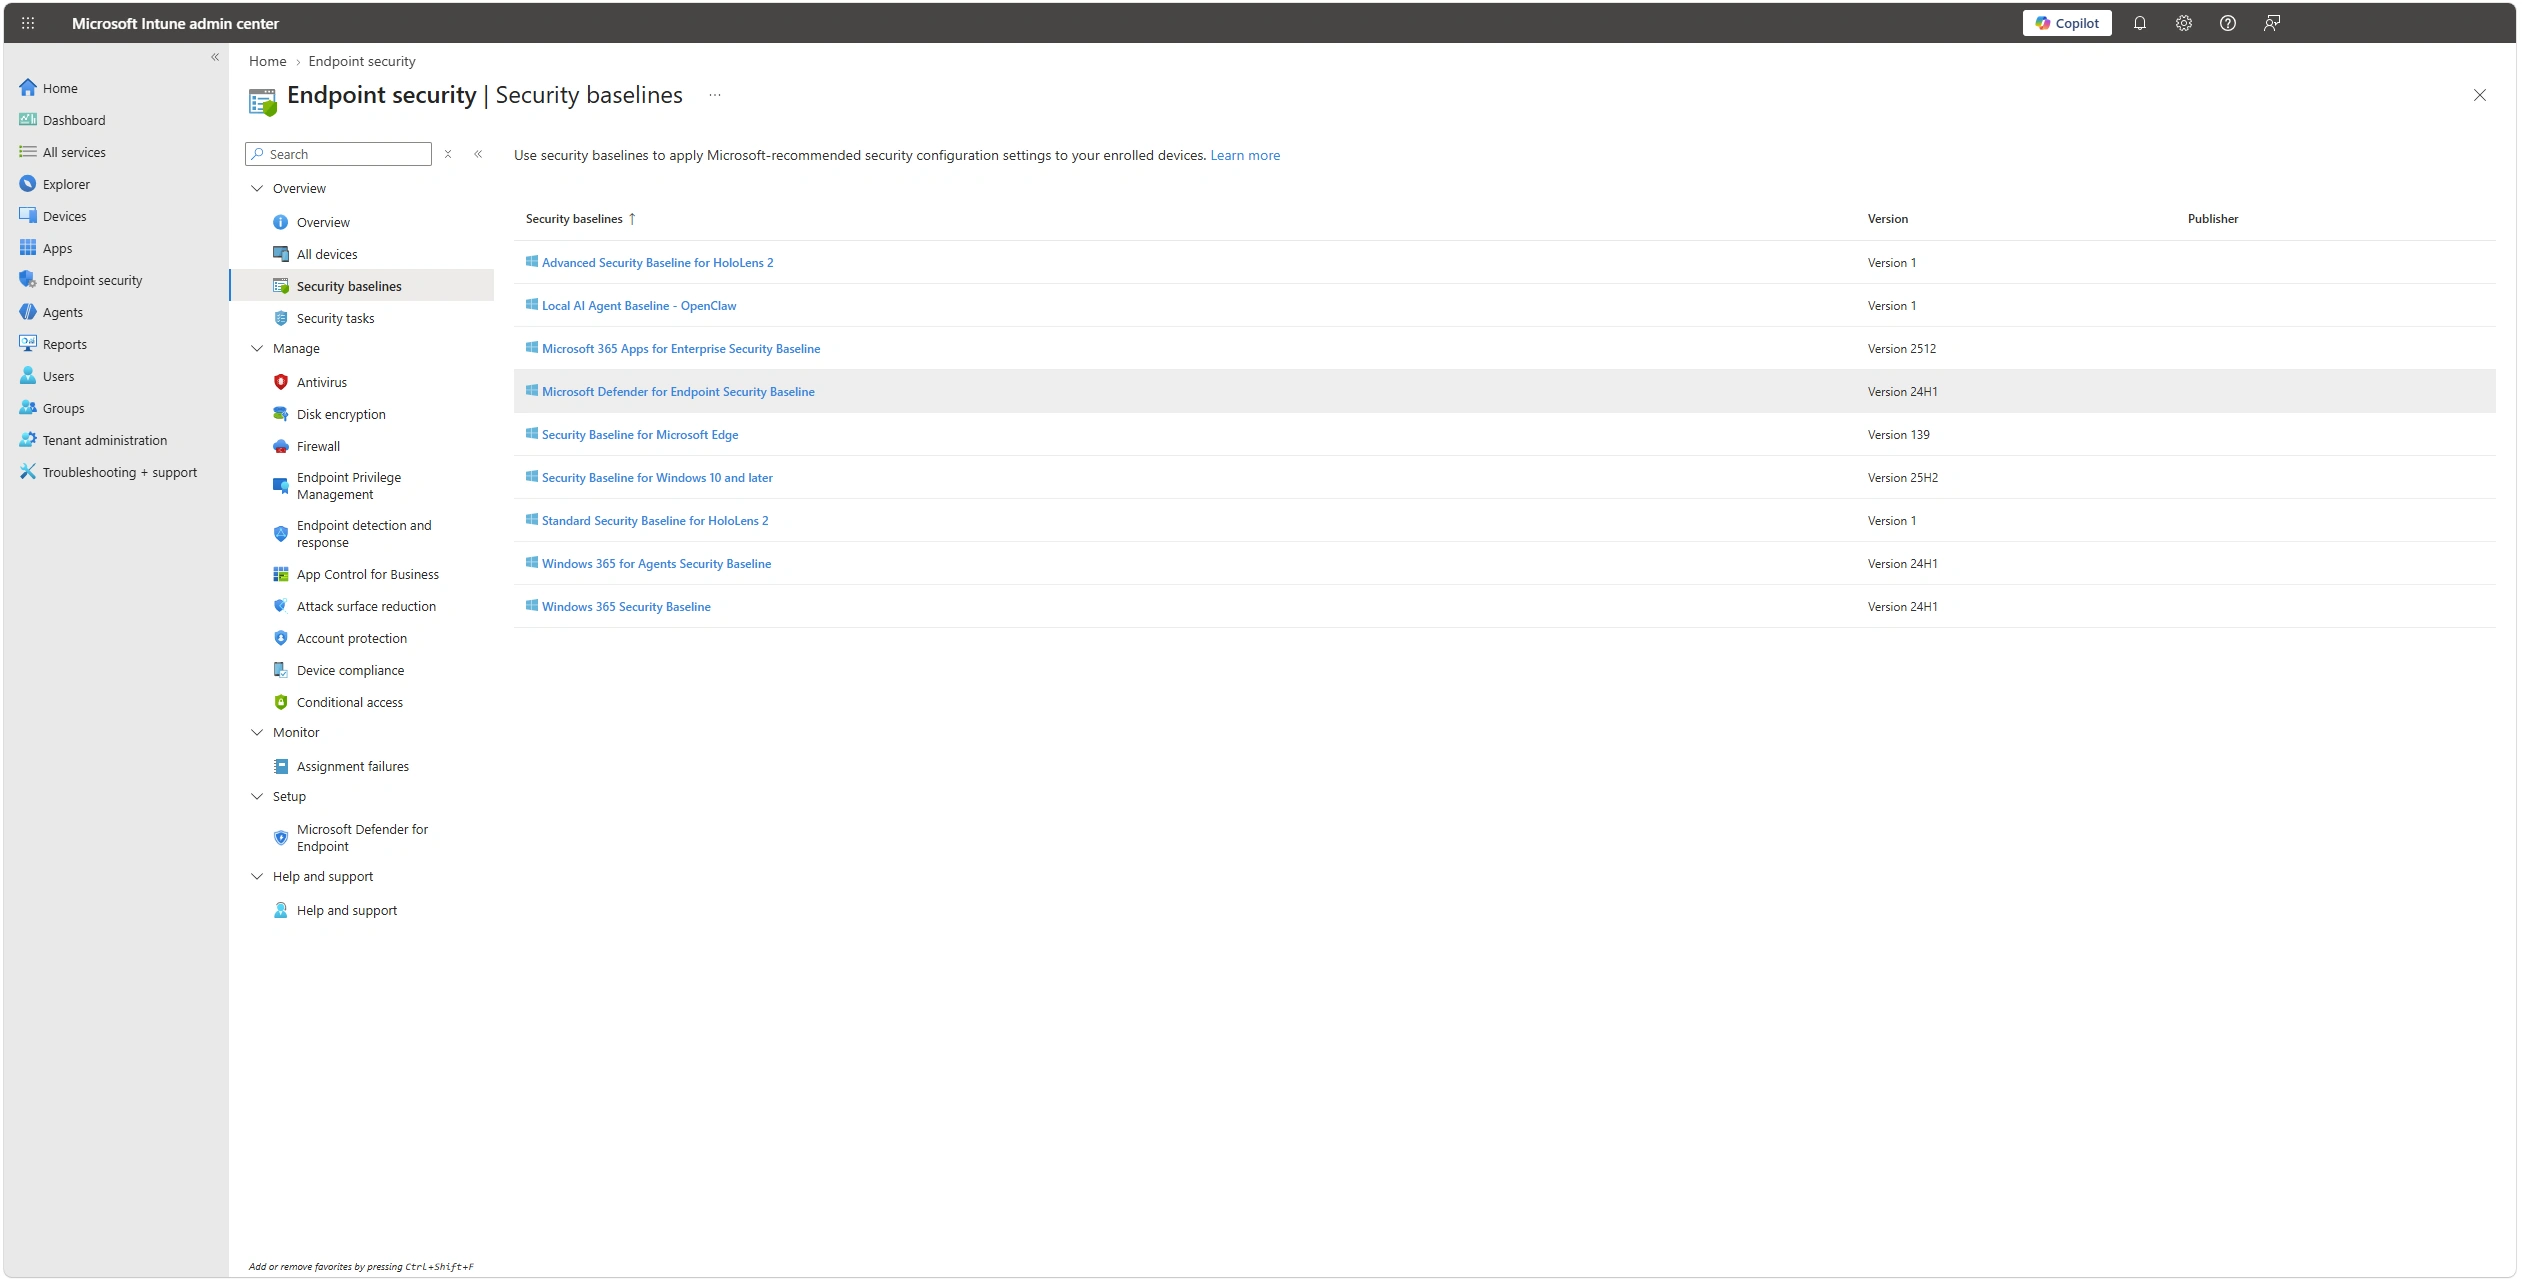
Task: Open Local AI Agent Baseline - OpenClaw
Action: (x=639, y=305)
